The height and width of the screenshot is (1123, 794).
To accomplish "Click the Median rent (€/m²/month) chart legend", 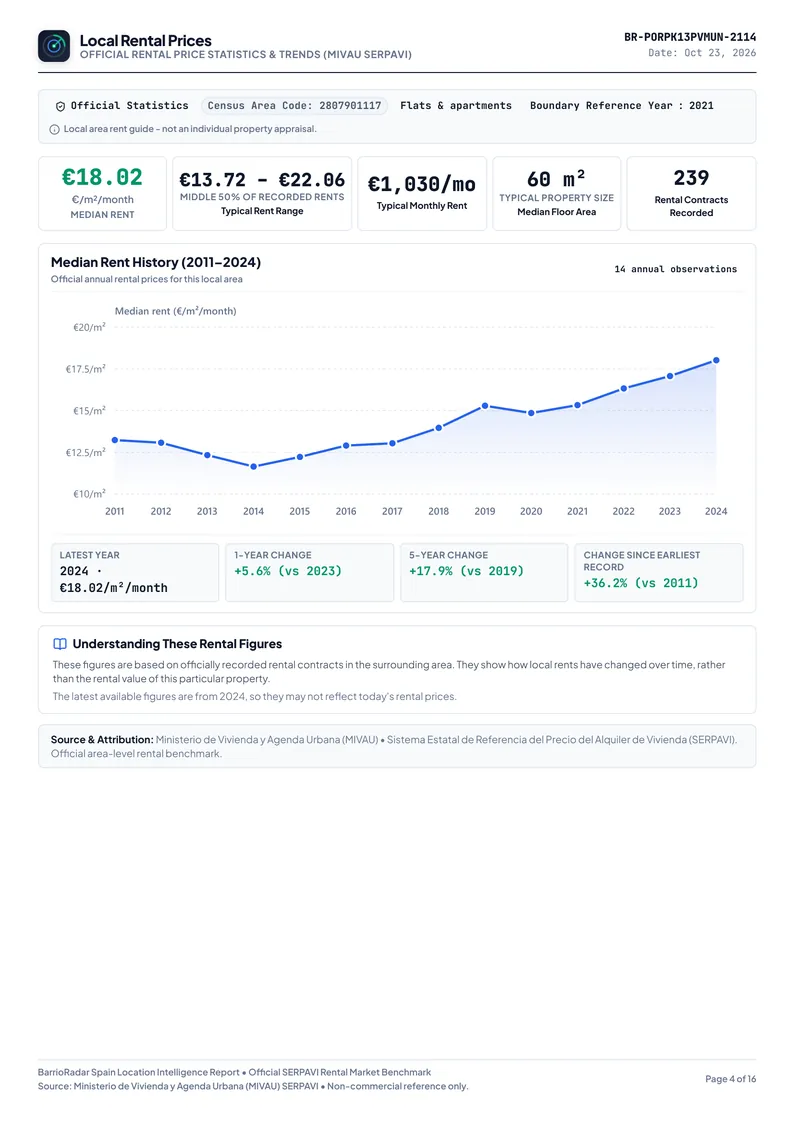I will point(175,311).
